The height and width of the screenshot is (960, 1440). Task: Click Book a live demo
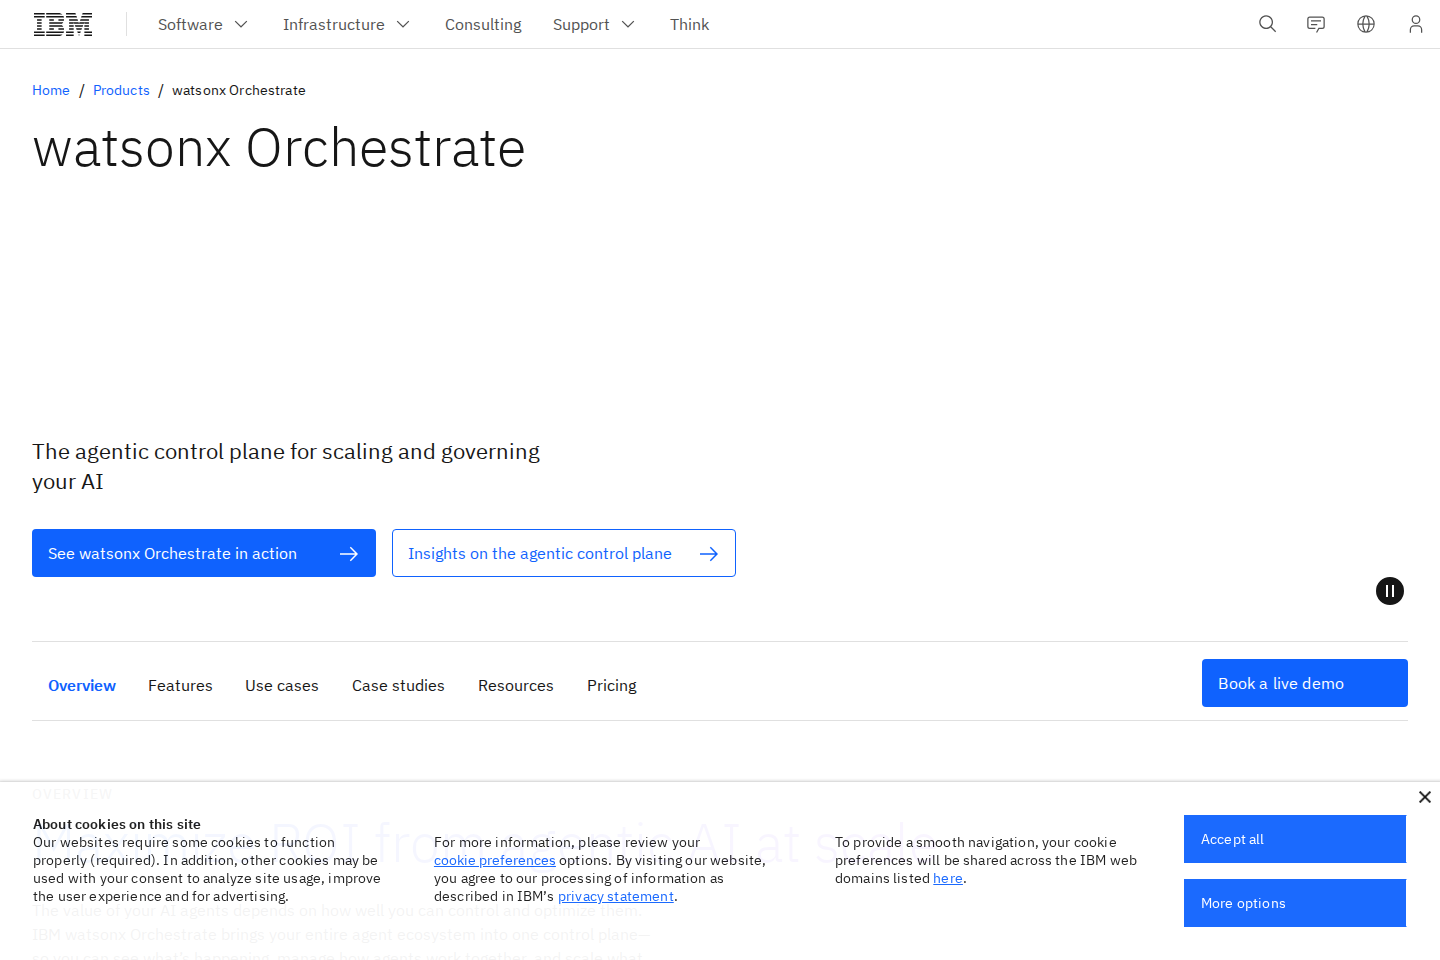point(1305,683)
